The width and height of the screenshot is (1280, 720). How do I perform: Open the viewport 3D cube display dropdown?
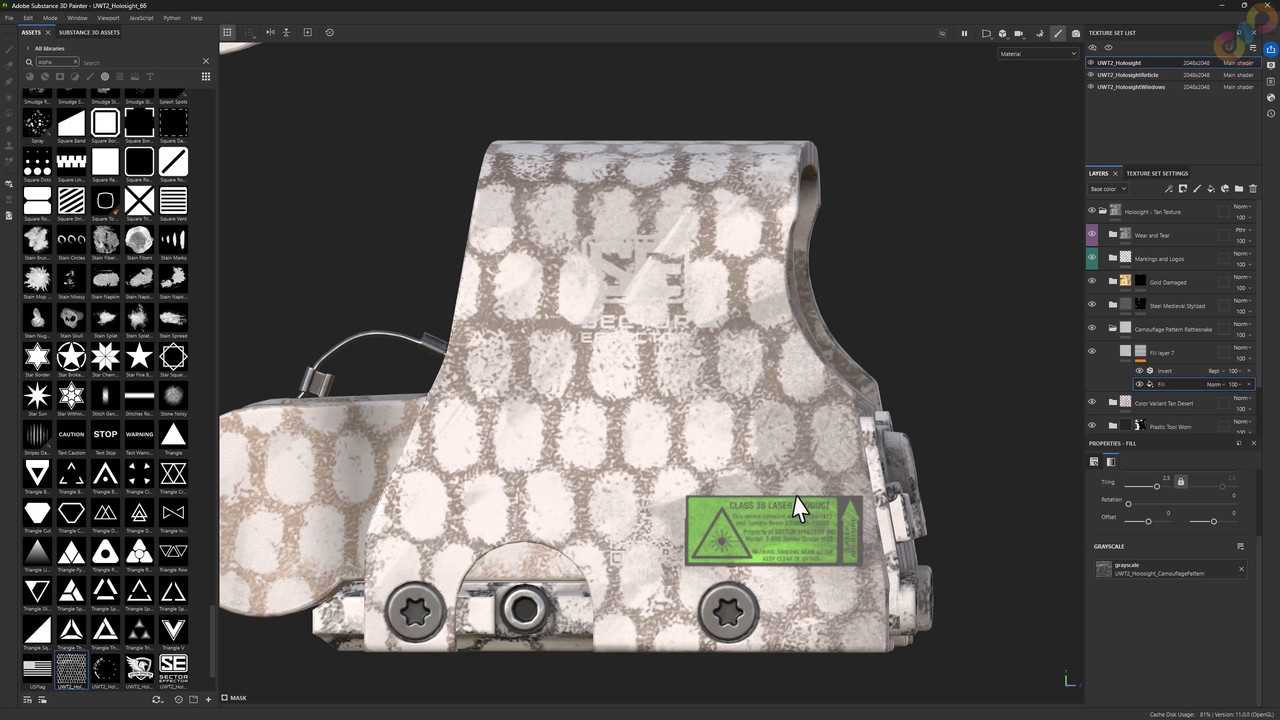1003,33
